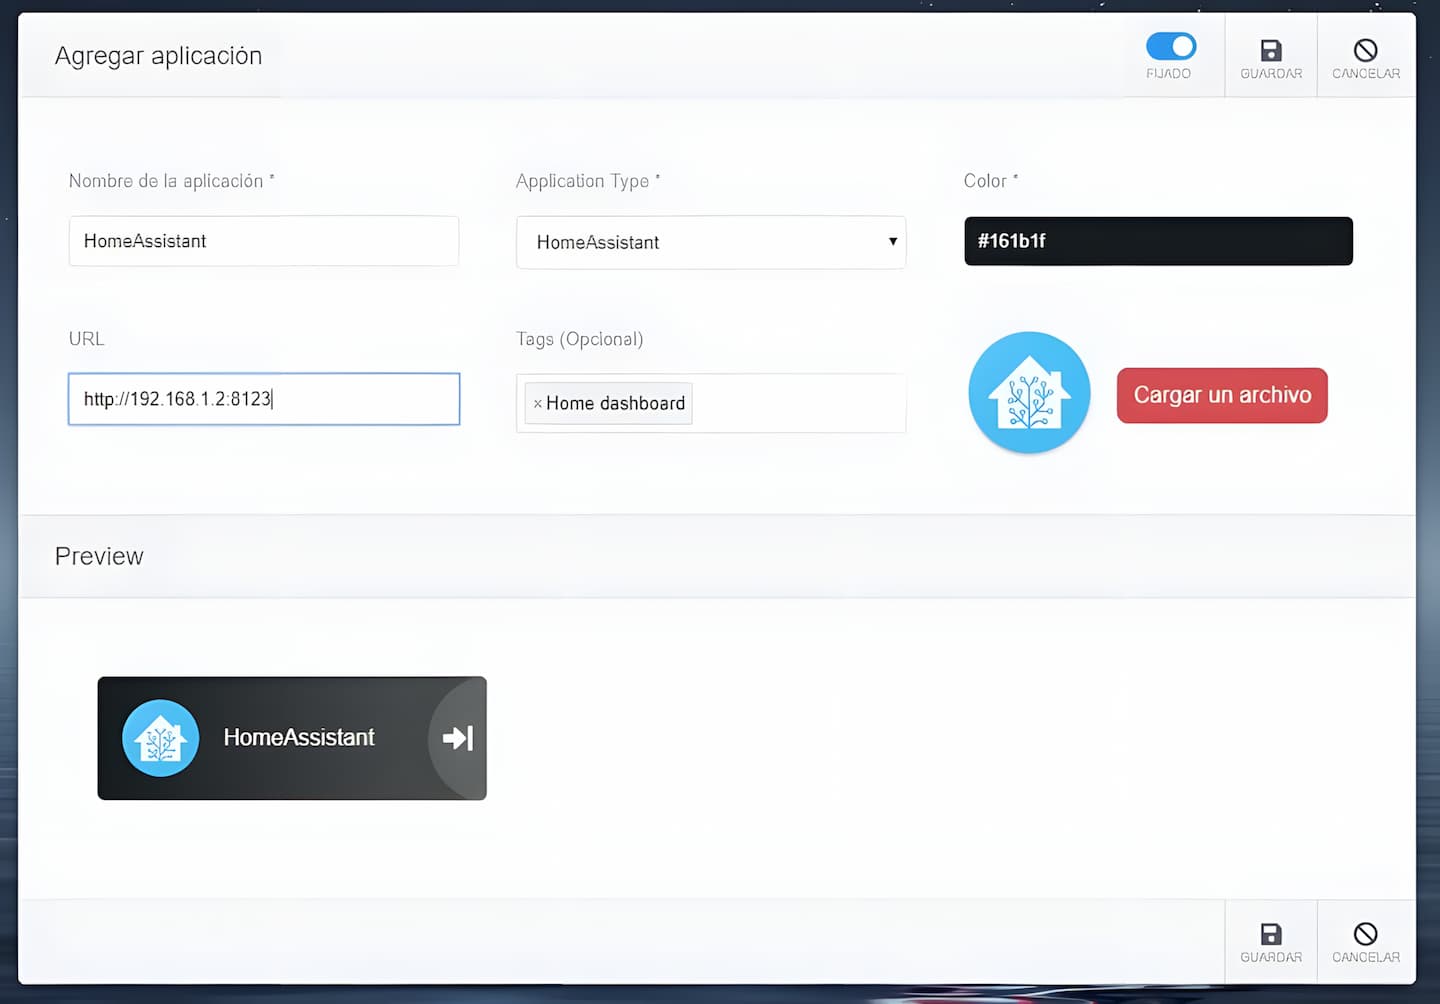Viewport: 1440px width, 1004px height.
Task: Click the large HomeAssistant logo beside upload button
Action: pyautogui.click(x=1029, y=393)
